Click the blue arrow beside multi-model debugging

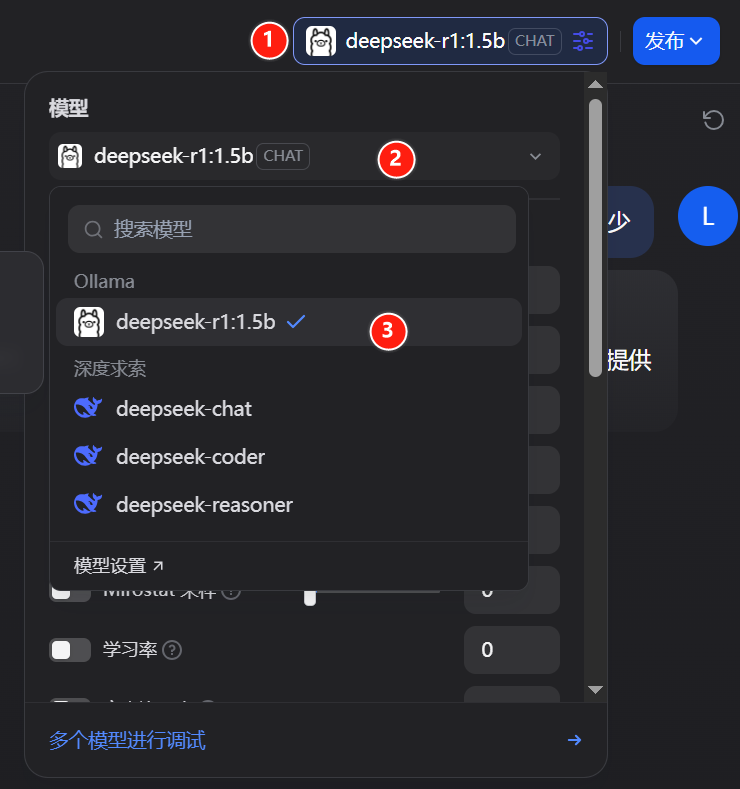574,740
